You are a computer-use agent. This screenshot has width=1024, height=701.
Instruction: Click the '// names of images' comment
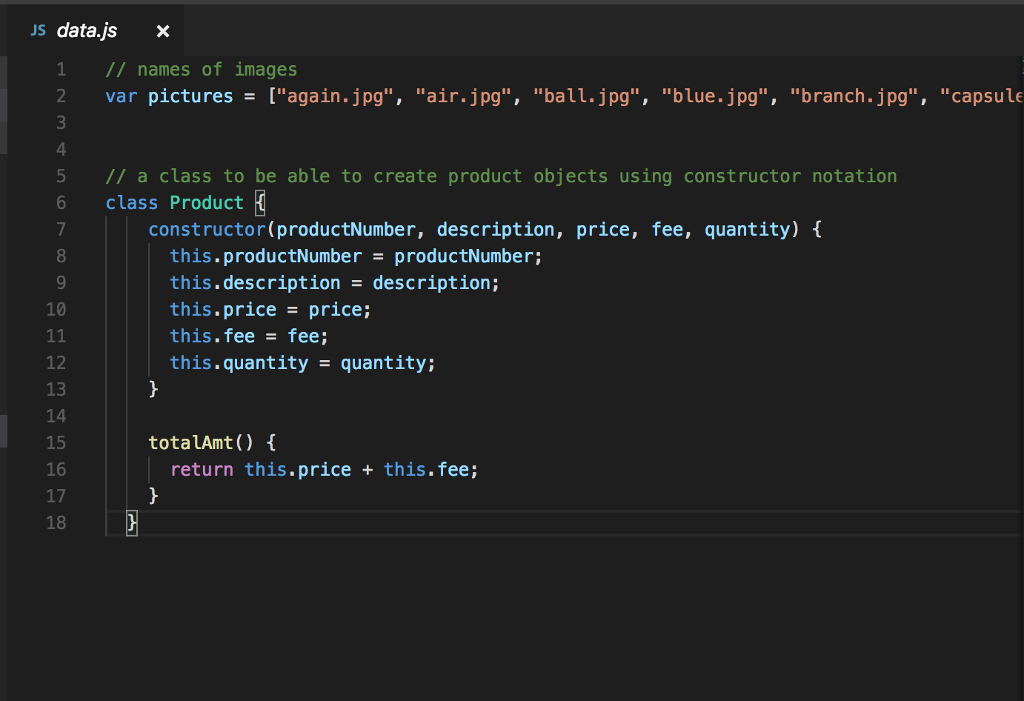click(201, 69)
